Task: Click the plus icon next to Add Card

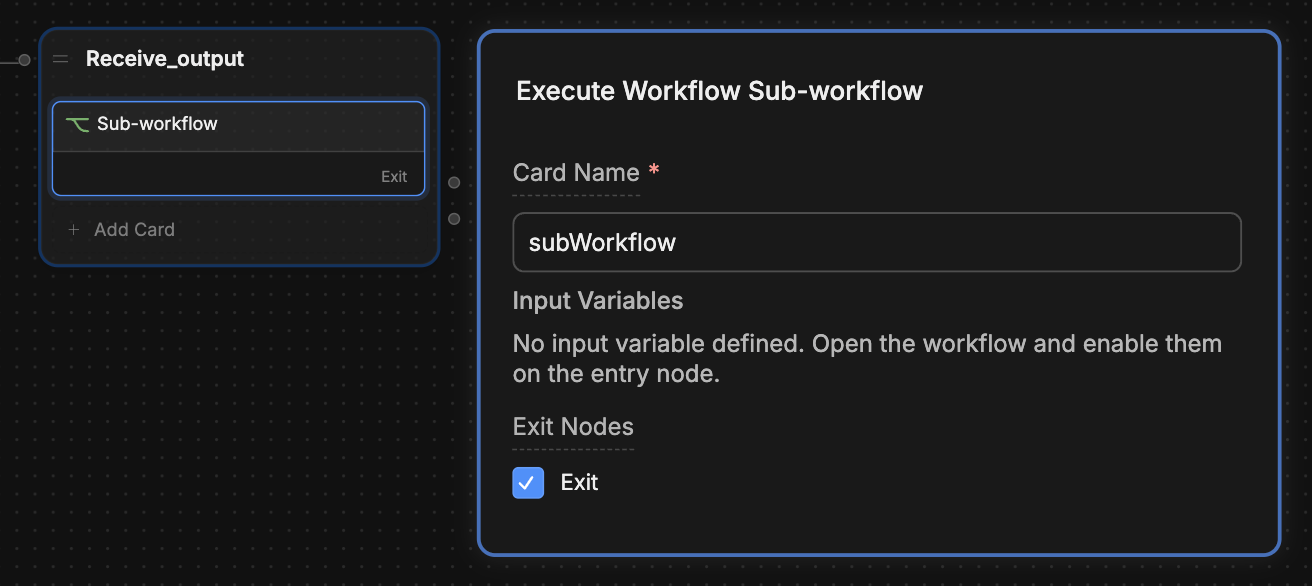Action: [x=73, y=229]
